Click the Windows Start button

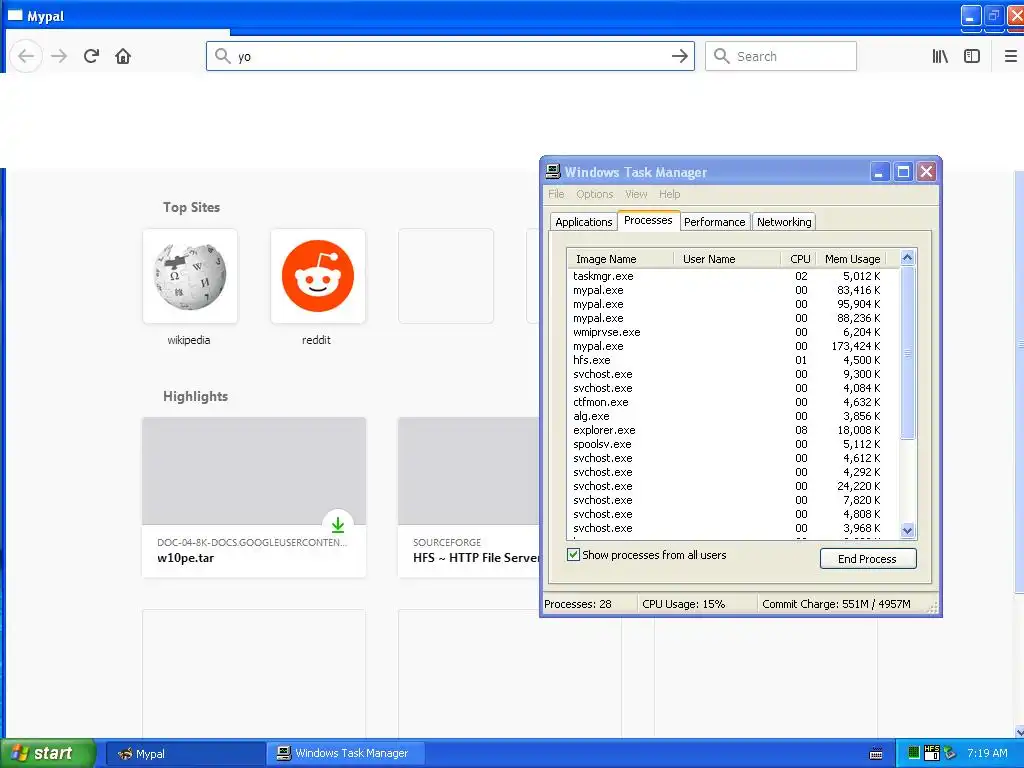tap(46, 754)
